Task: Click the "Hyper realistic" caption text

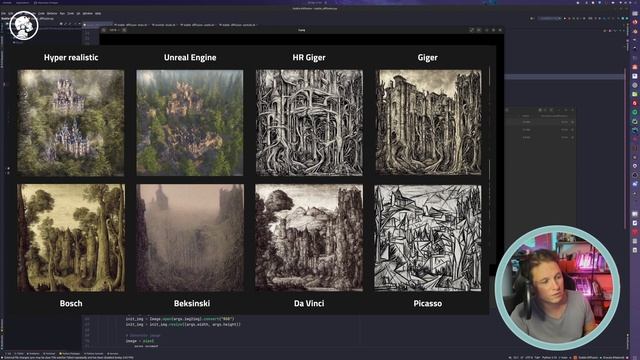Action: coord(71,58)
